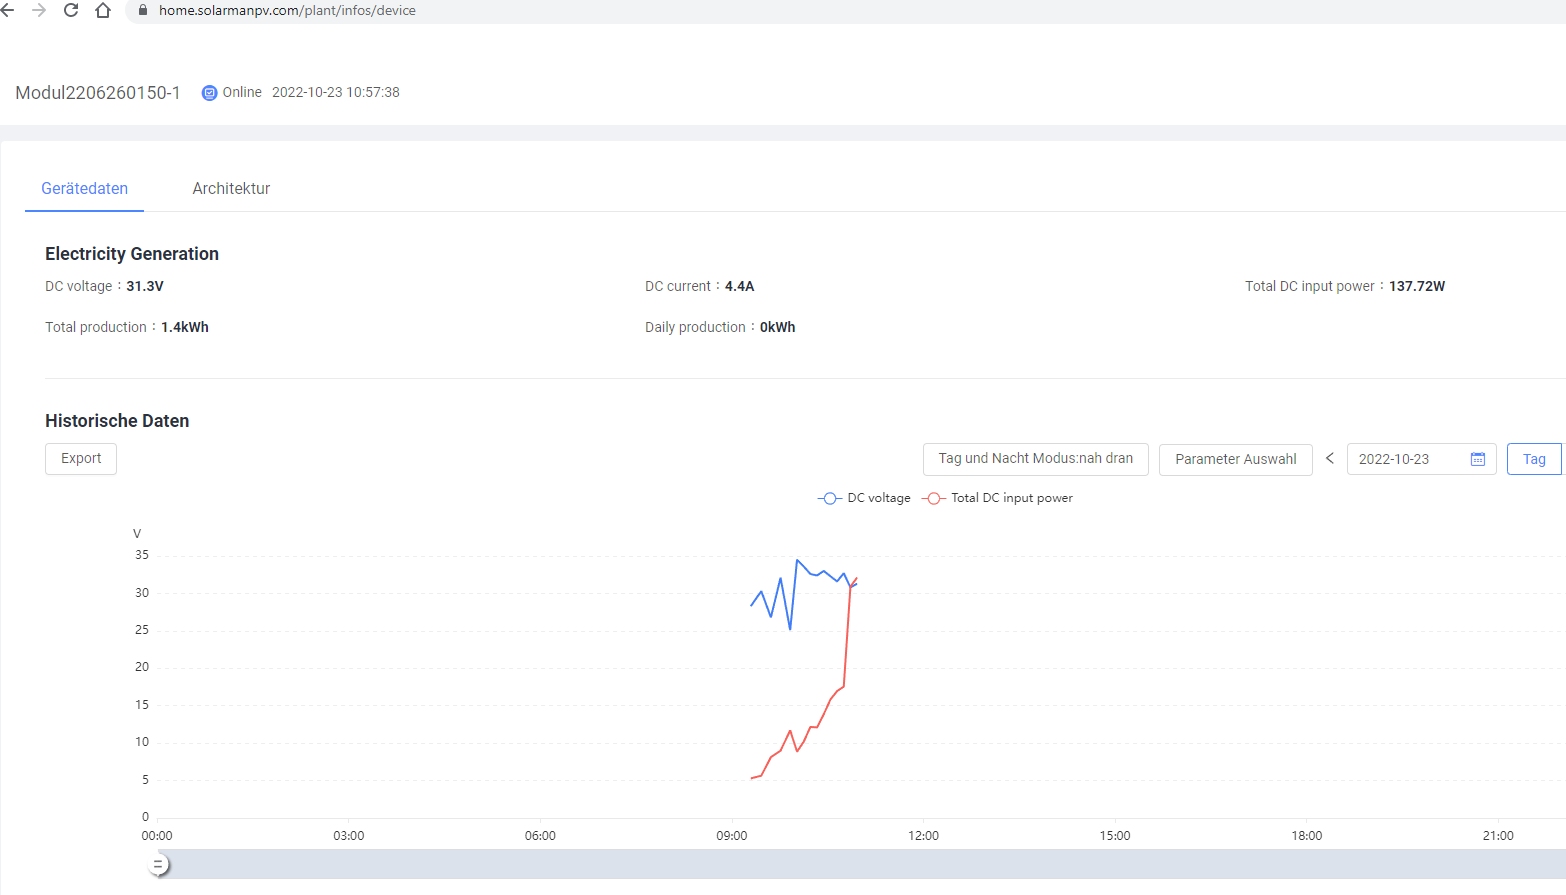Open Tag und Nacht Modus dropdown

[1035, 459]
